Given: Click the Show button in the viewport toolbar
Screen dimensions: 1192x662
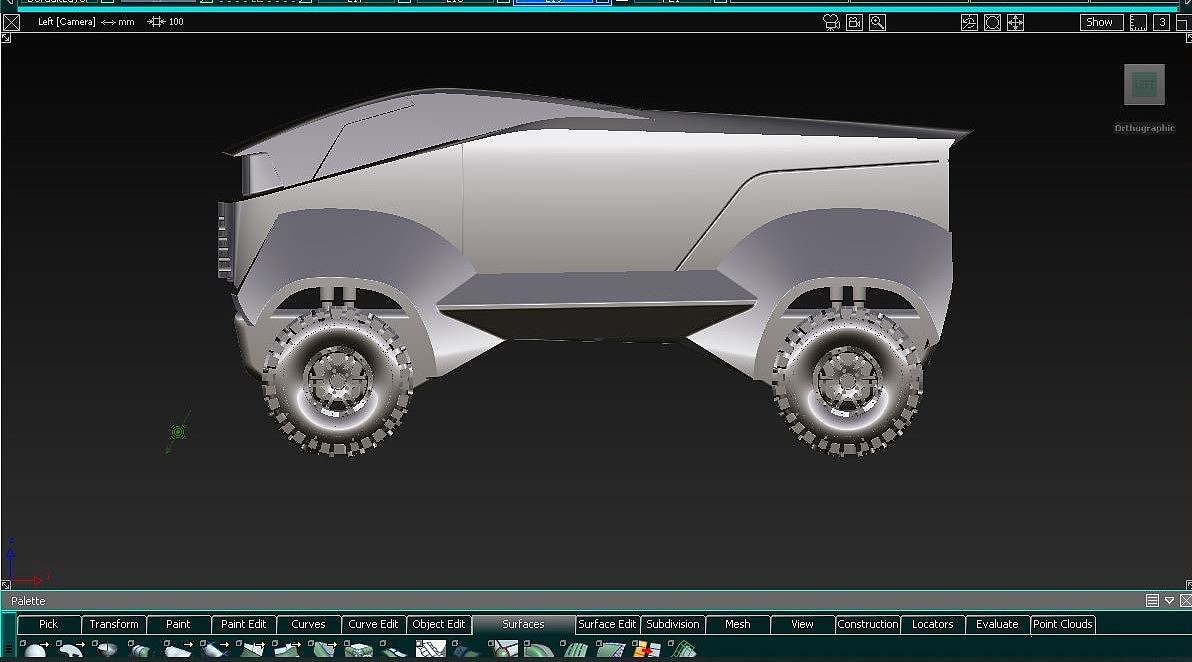Looking at the screenshot, I should coord(1099,22).
